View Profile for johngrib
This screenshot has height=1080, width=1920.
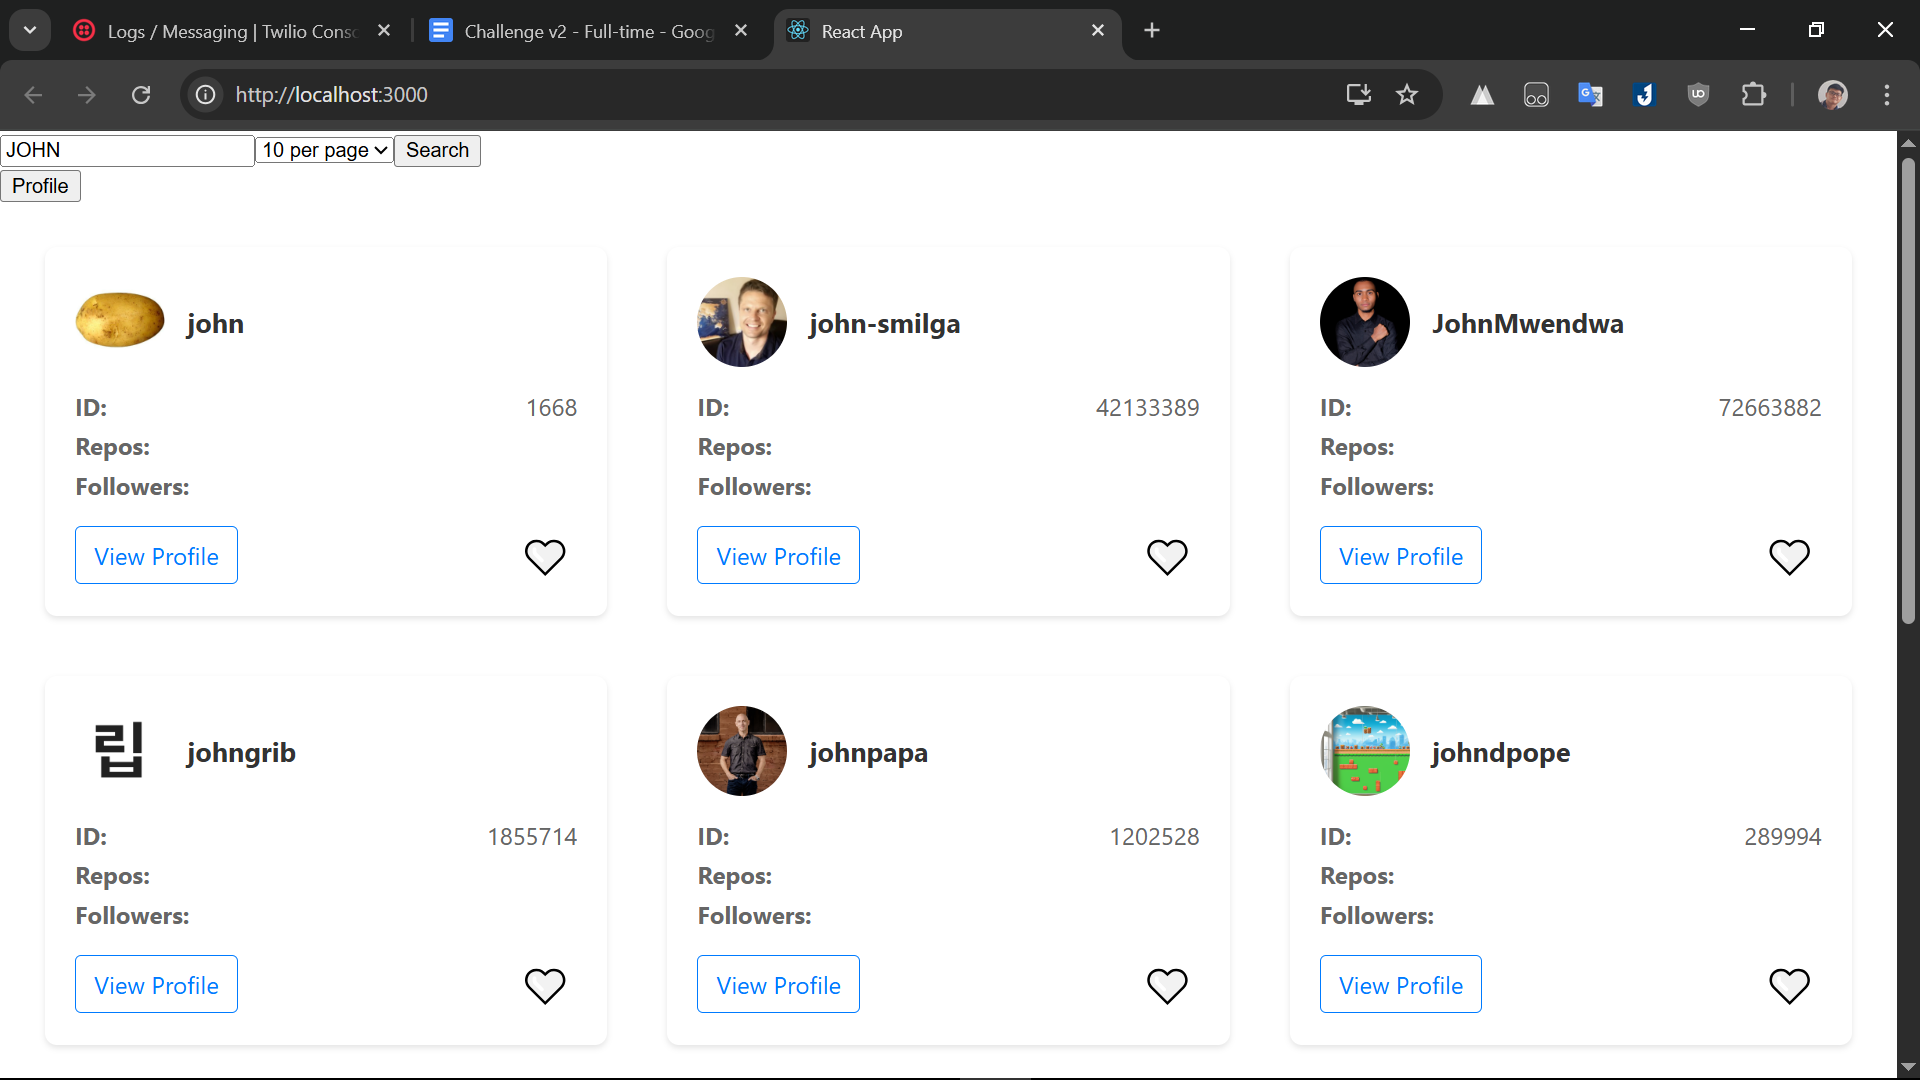[156, 984]
